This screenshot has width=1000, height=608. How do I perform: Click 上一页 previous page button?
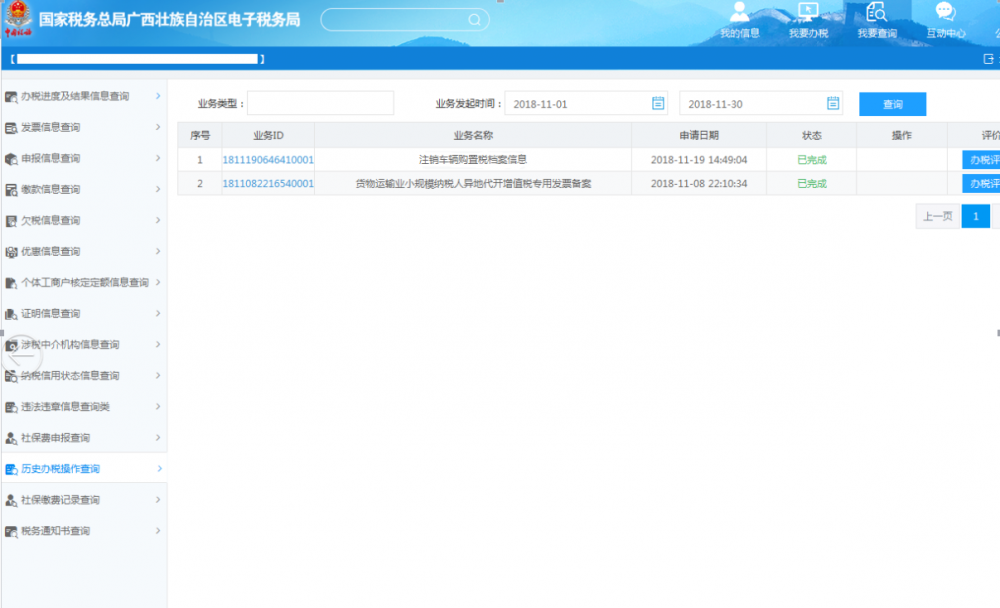pyautogui.click(x=937, y=216)
